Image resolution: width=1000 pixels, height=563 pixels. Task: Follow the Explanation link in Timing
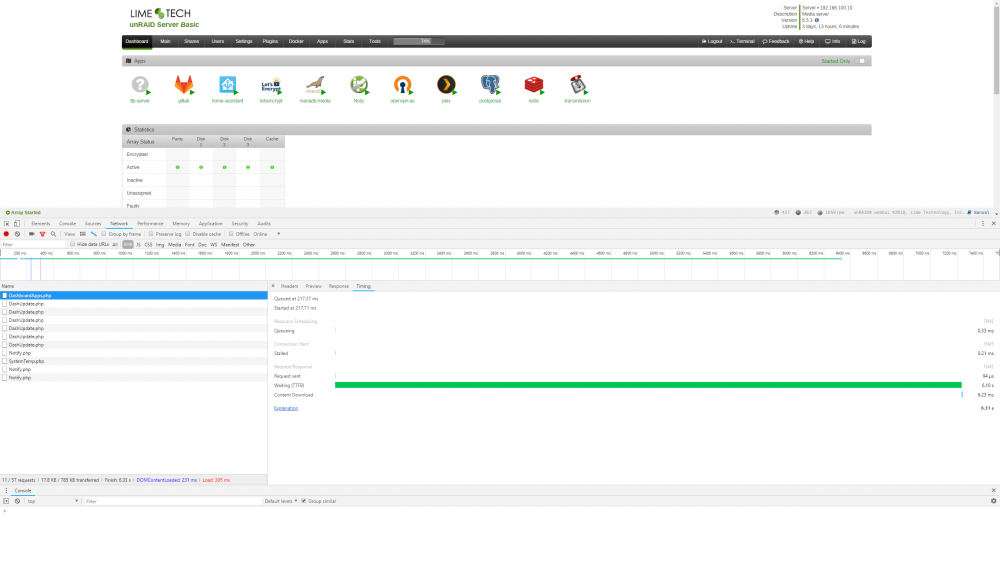click(286, 408)
